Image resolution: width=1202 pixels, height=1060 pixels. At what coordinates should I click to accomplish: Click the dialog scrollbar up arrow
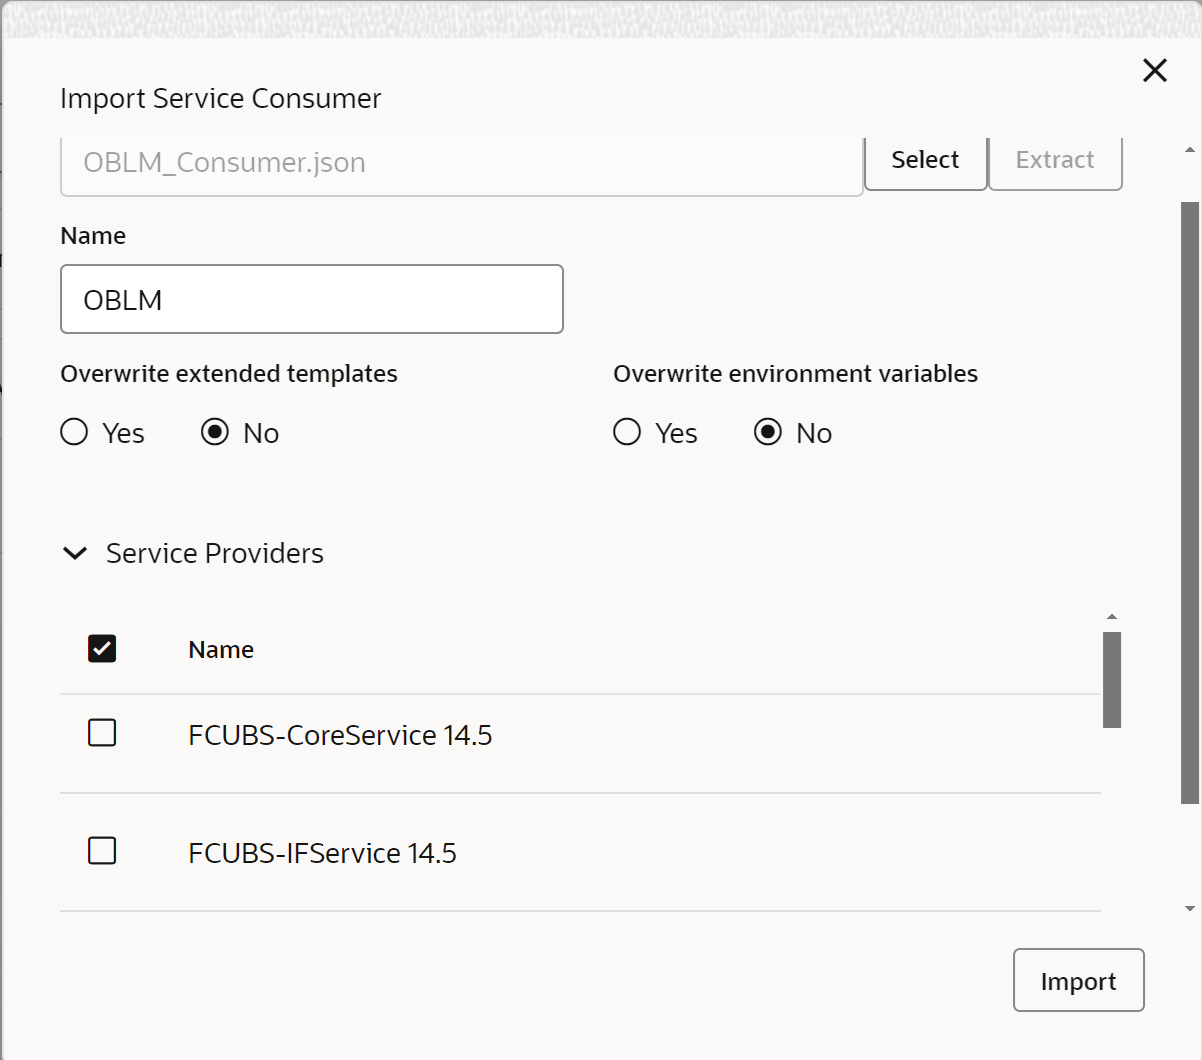pyautogui.click(x=1190, y=150)
